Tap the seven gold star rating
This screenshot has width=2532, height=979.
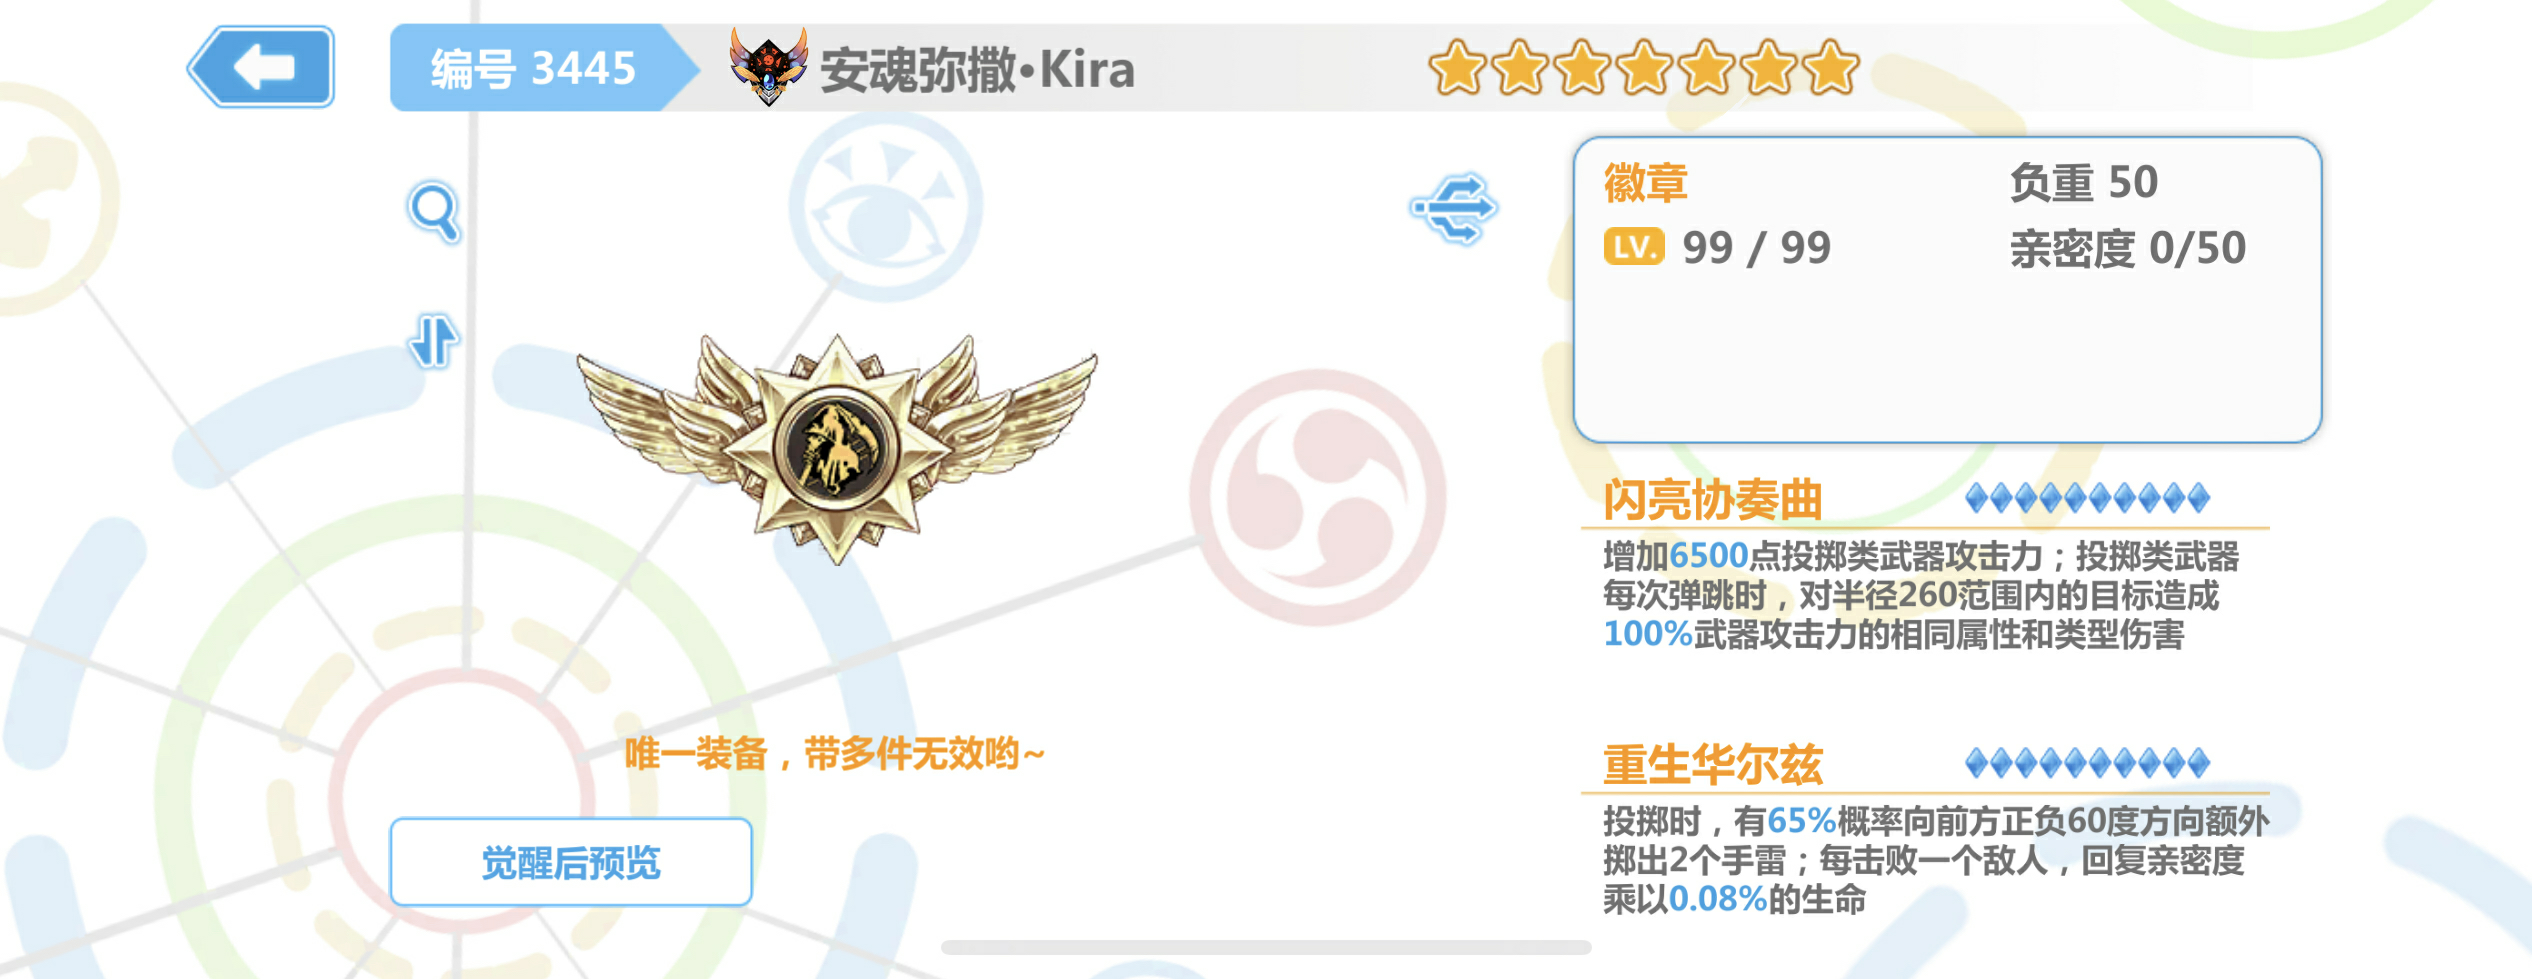(x=1644, y=68)
